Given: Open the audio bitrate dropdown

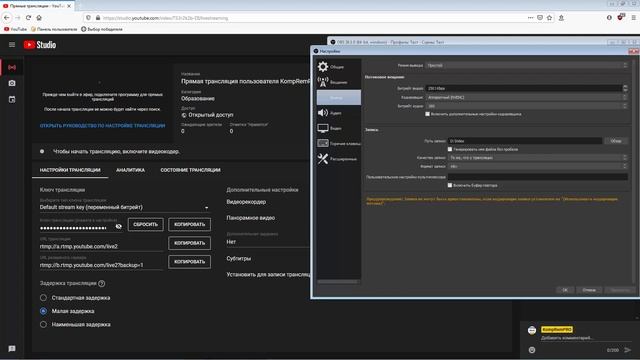Looking at the screenshot, I should [527, 106].
